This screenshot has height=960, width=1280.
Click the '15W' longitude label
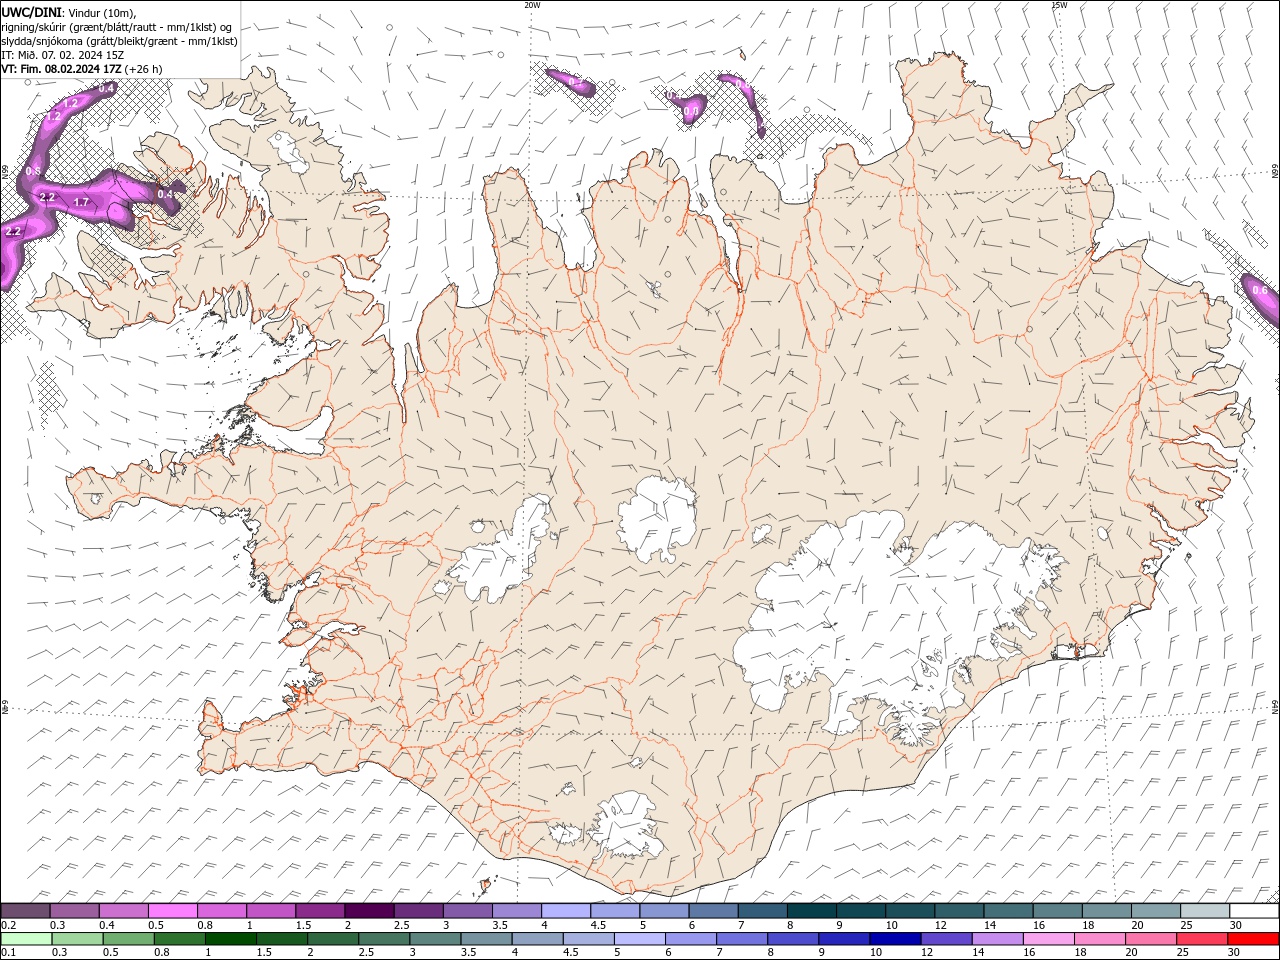tap(1059, 5)
